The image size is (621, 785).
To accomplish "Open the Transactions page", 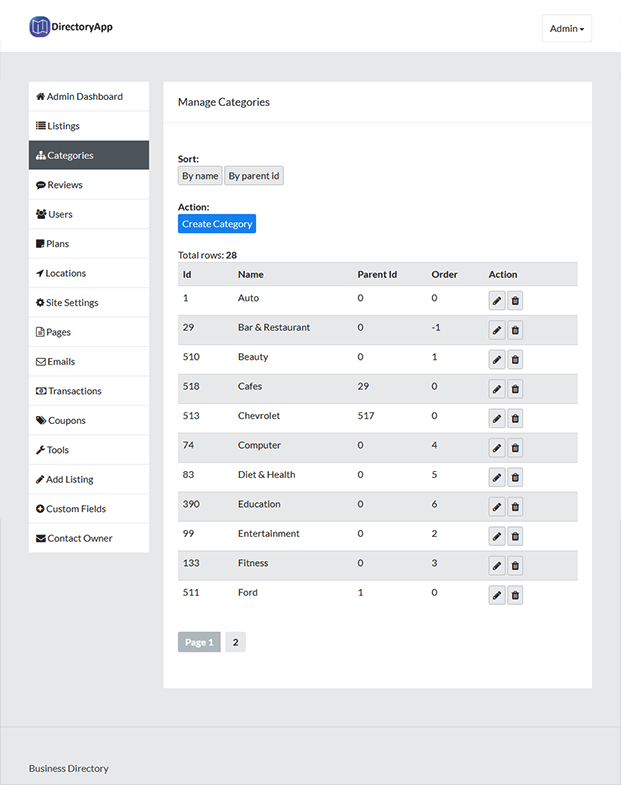I will (89, 391).
